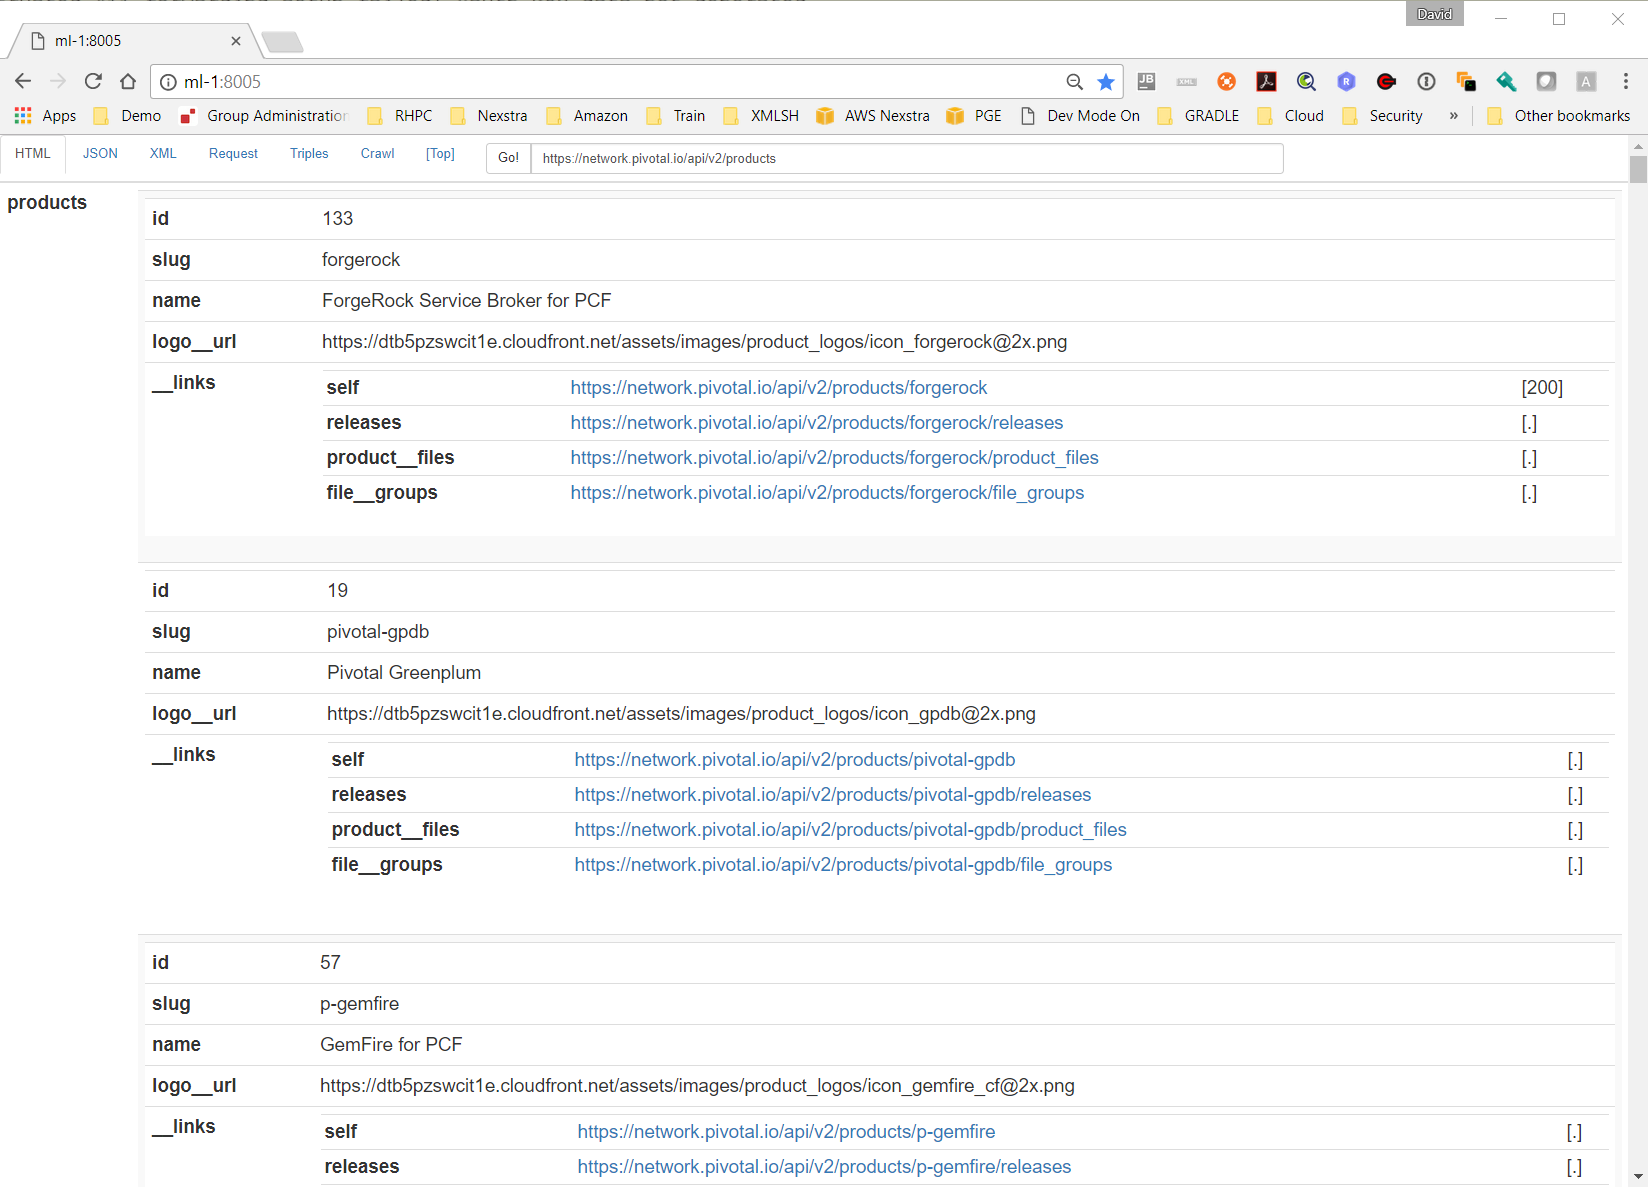Open the p-gemfire self link
Viewport: 1648px width, 1187px height.
(x=786, y=1132)
